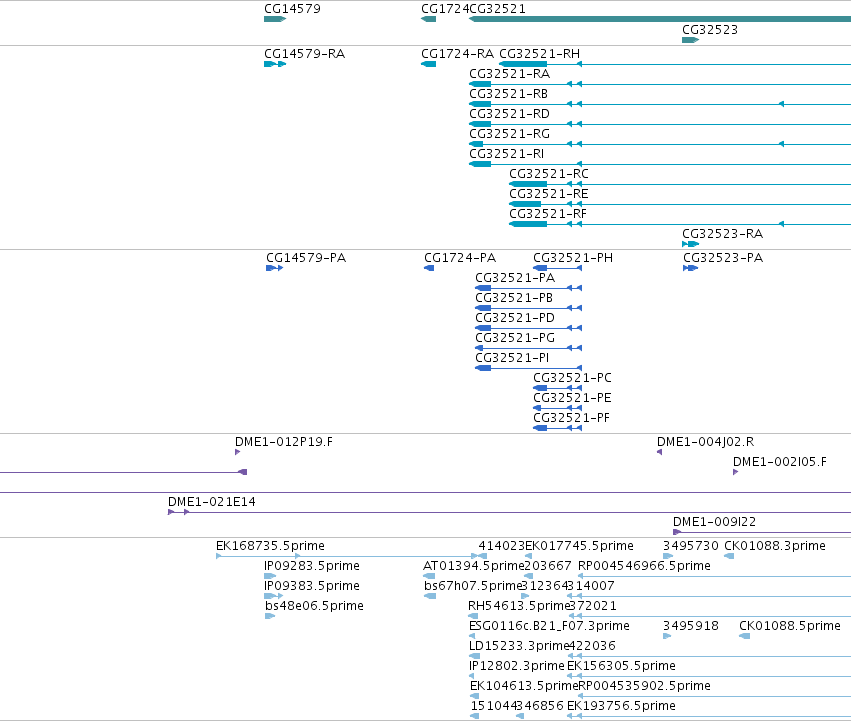The height and width of the screenshot is (721, 851).
Task: Click the CG32521-PE protein label
Action: click(572, 398)
